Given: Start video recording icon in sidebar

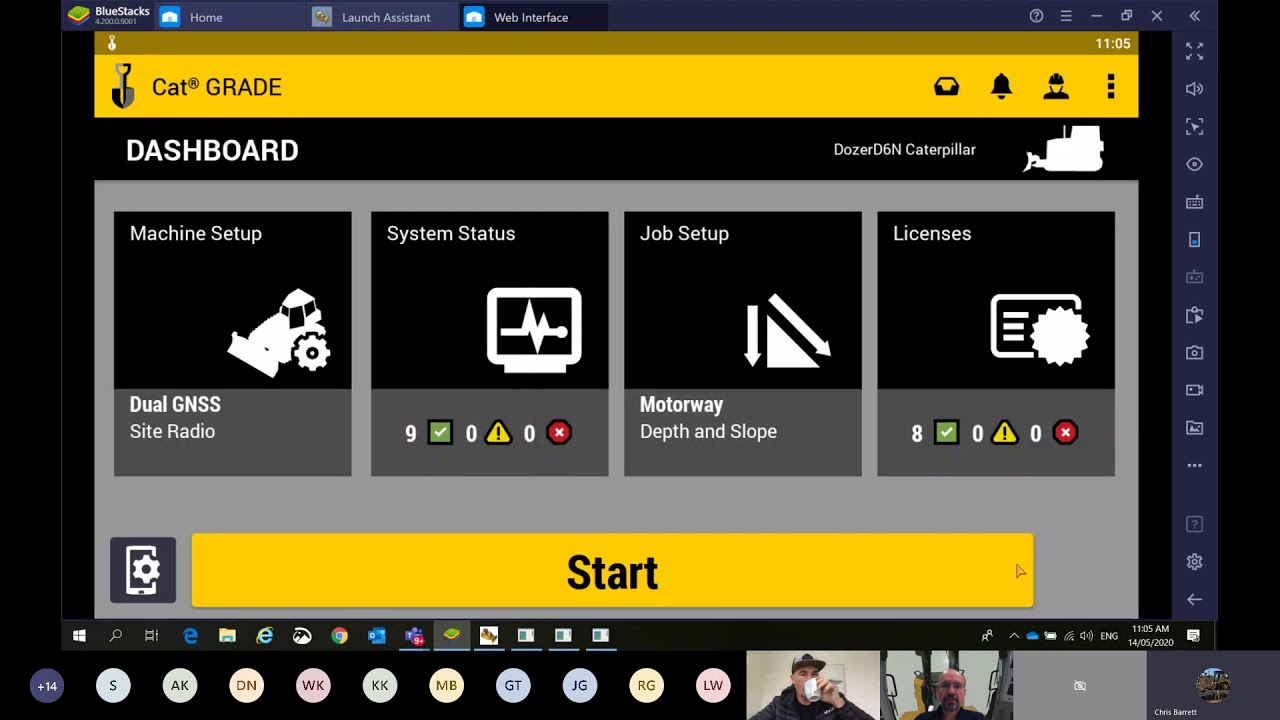Looking at the screenshot, I should 1194,390.
